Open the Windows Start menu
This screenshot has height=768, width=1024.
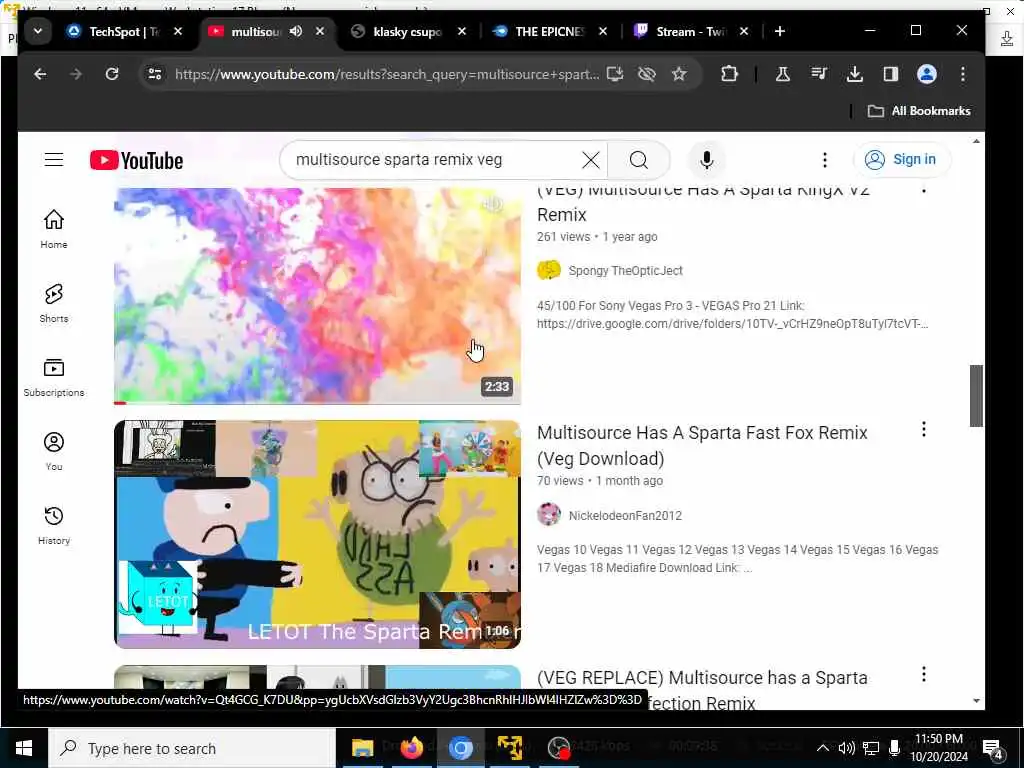[24, 748]
